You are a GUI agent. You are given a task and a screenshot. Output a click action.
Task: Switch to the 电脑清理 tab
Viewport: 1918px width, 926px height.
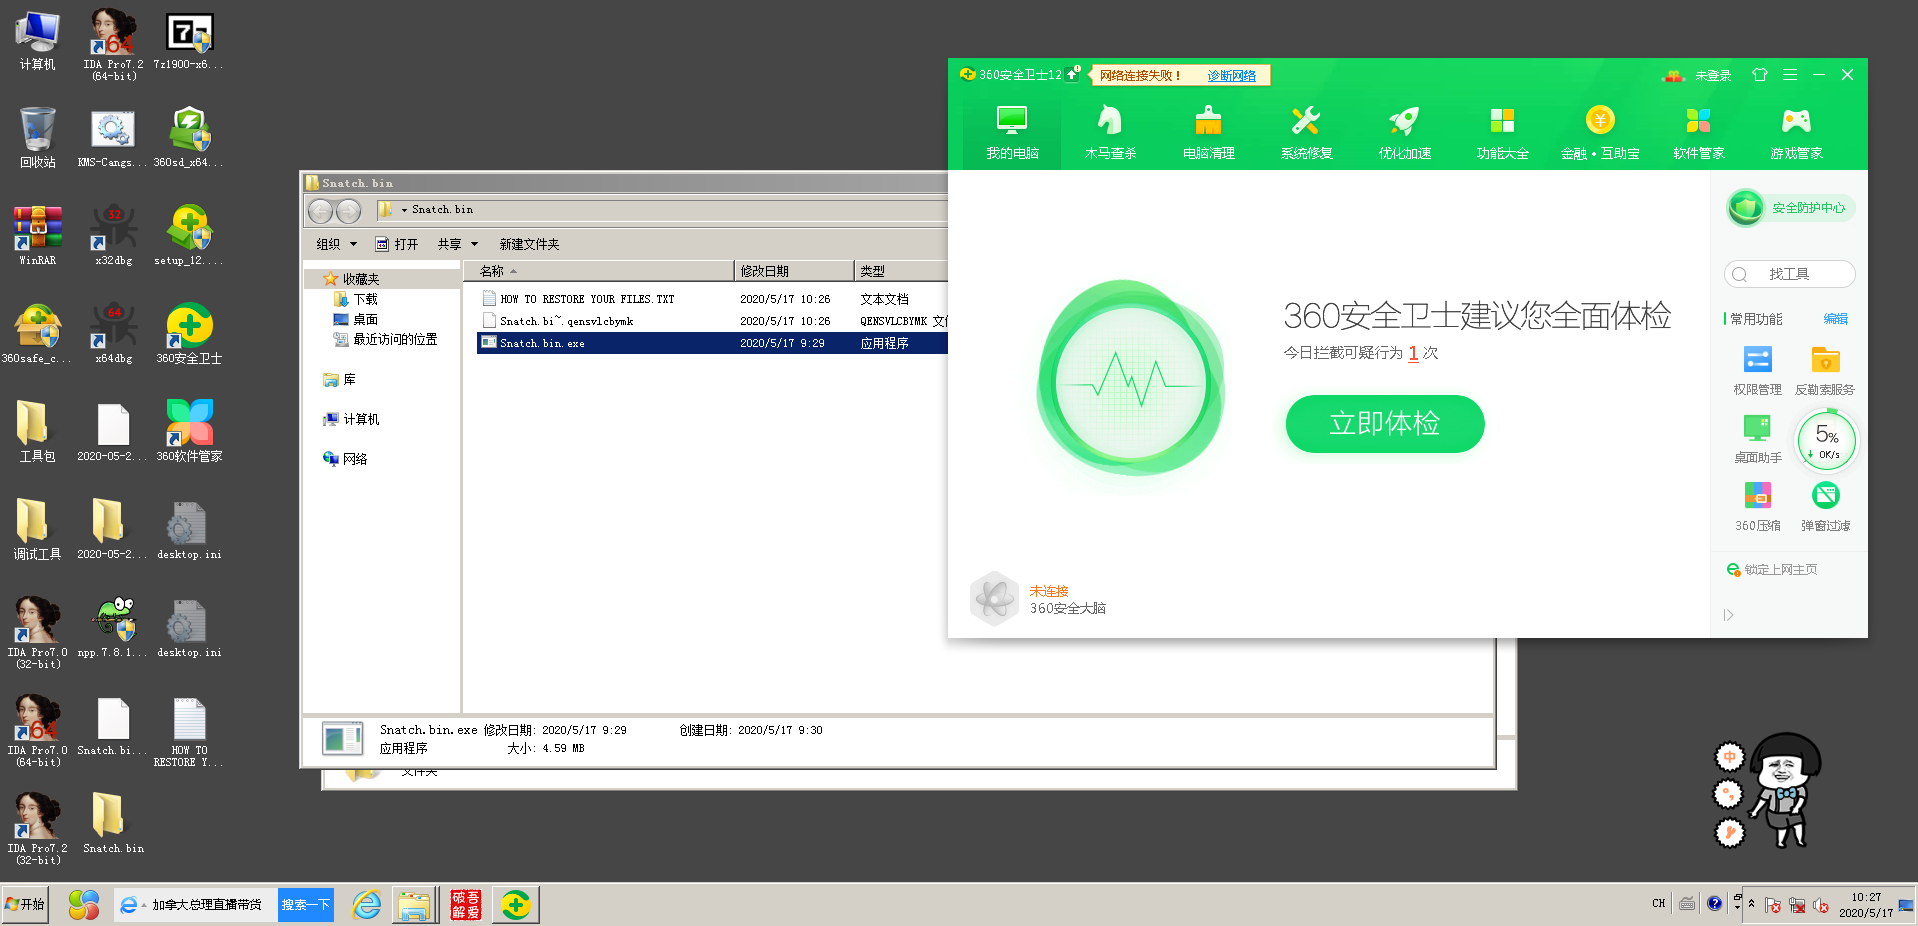1208,131
